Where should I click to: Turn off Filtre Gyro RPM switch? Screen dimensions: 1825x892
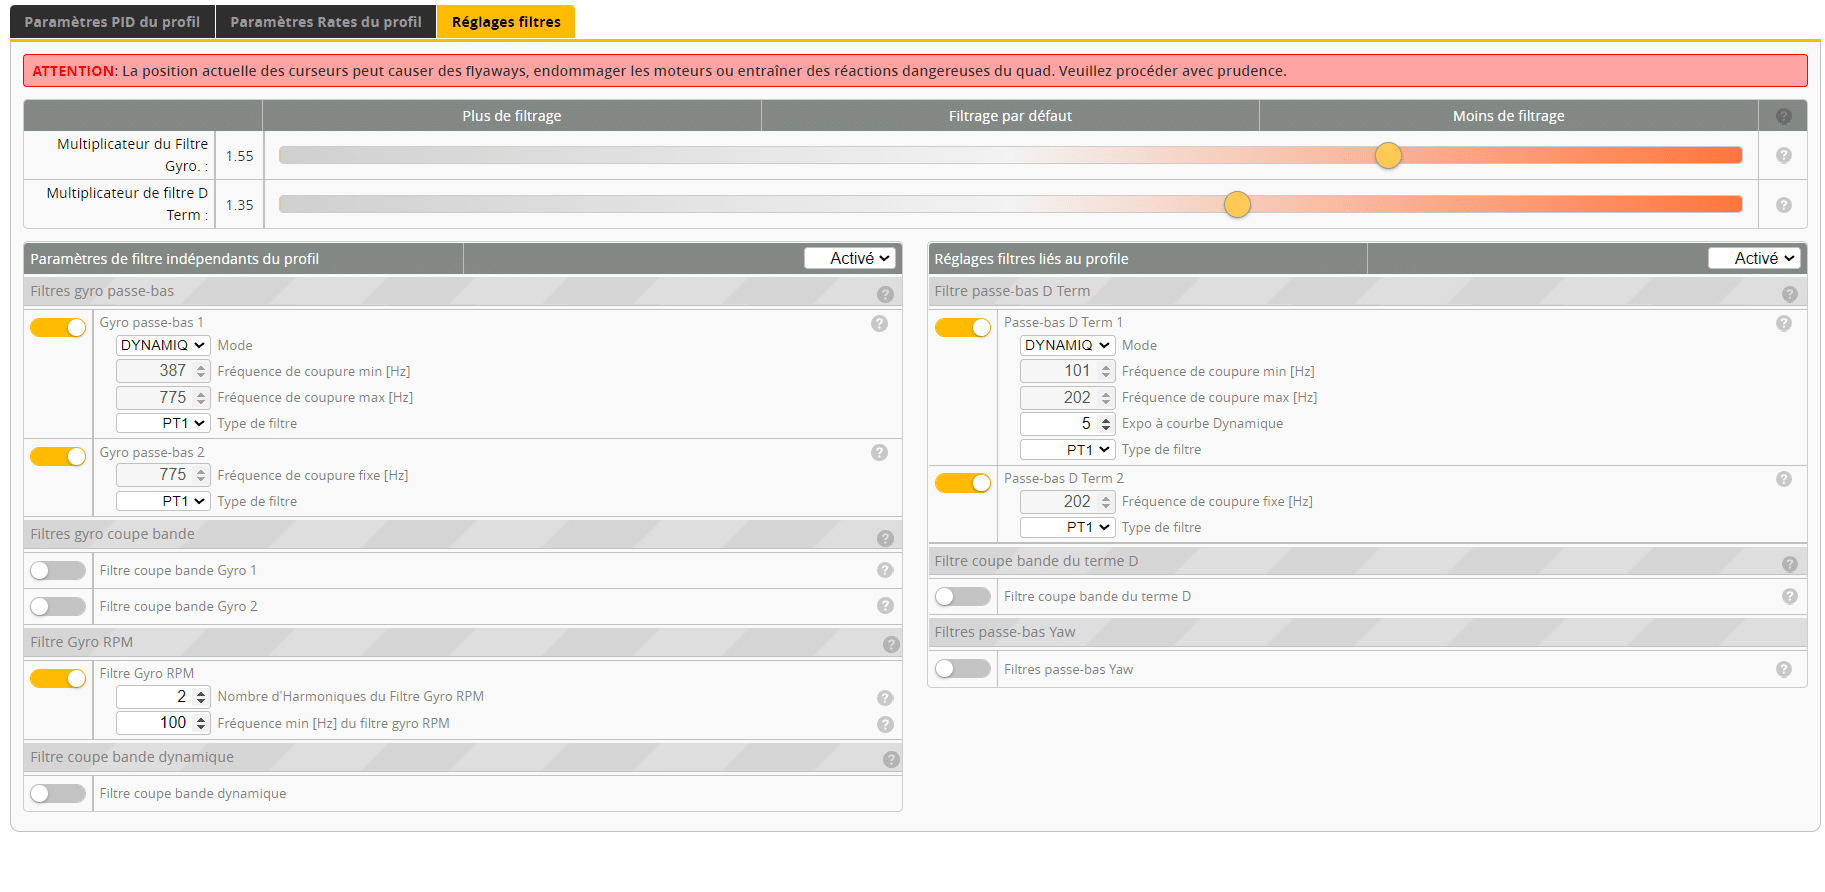tap(58, 678)
